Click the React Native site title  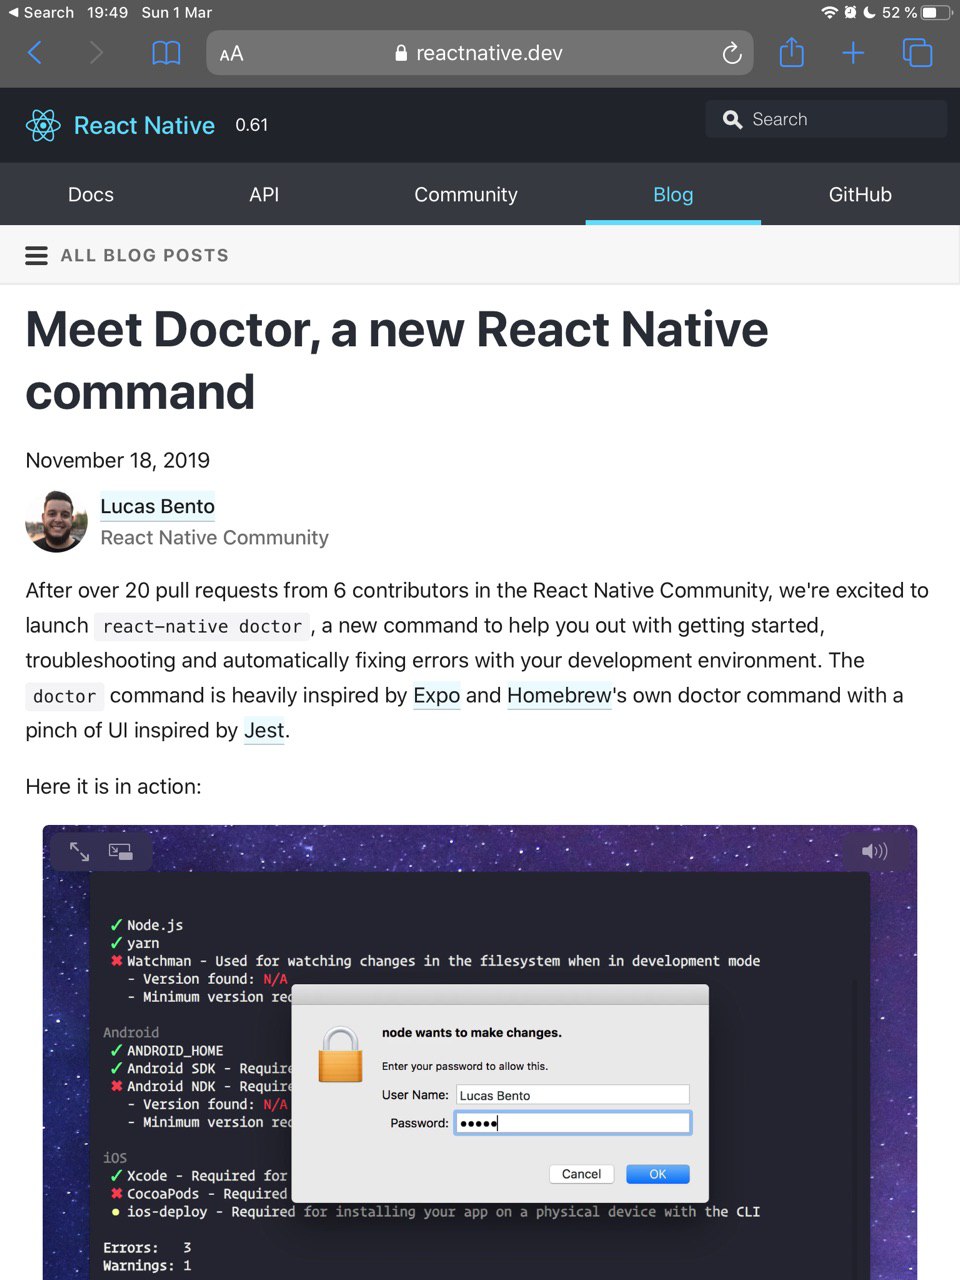[x=144, y=125]
